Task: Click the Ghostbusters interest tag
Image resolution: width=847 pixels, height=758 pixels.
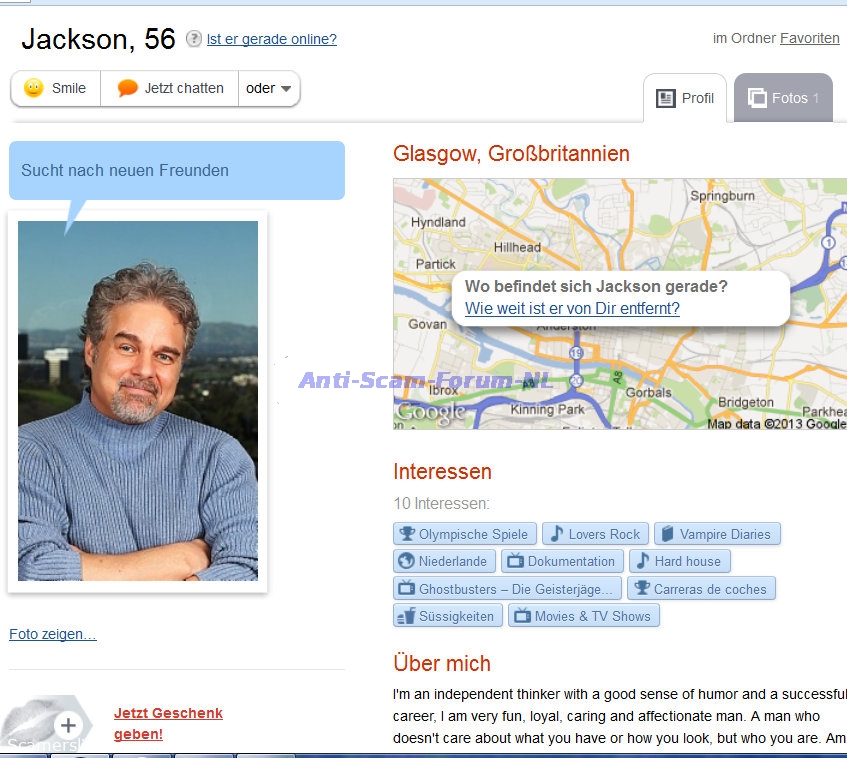Action: [508, 589]
